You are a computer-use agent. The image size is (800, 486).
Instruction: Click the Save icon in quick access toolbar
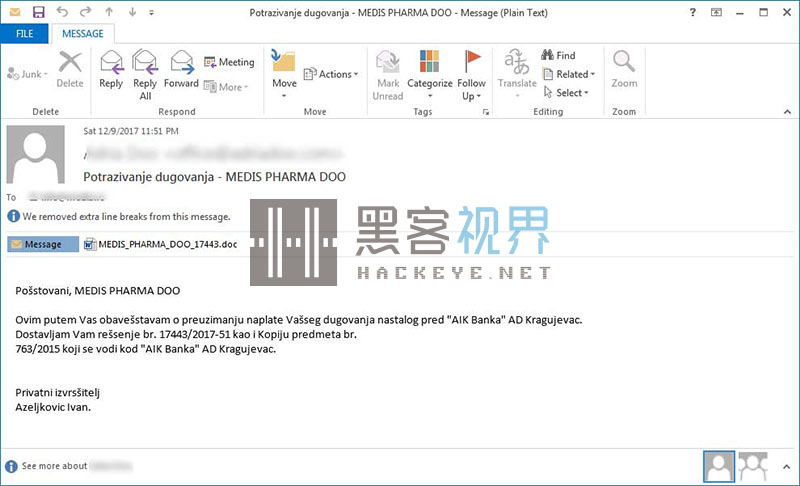coord(38,12)
